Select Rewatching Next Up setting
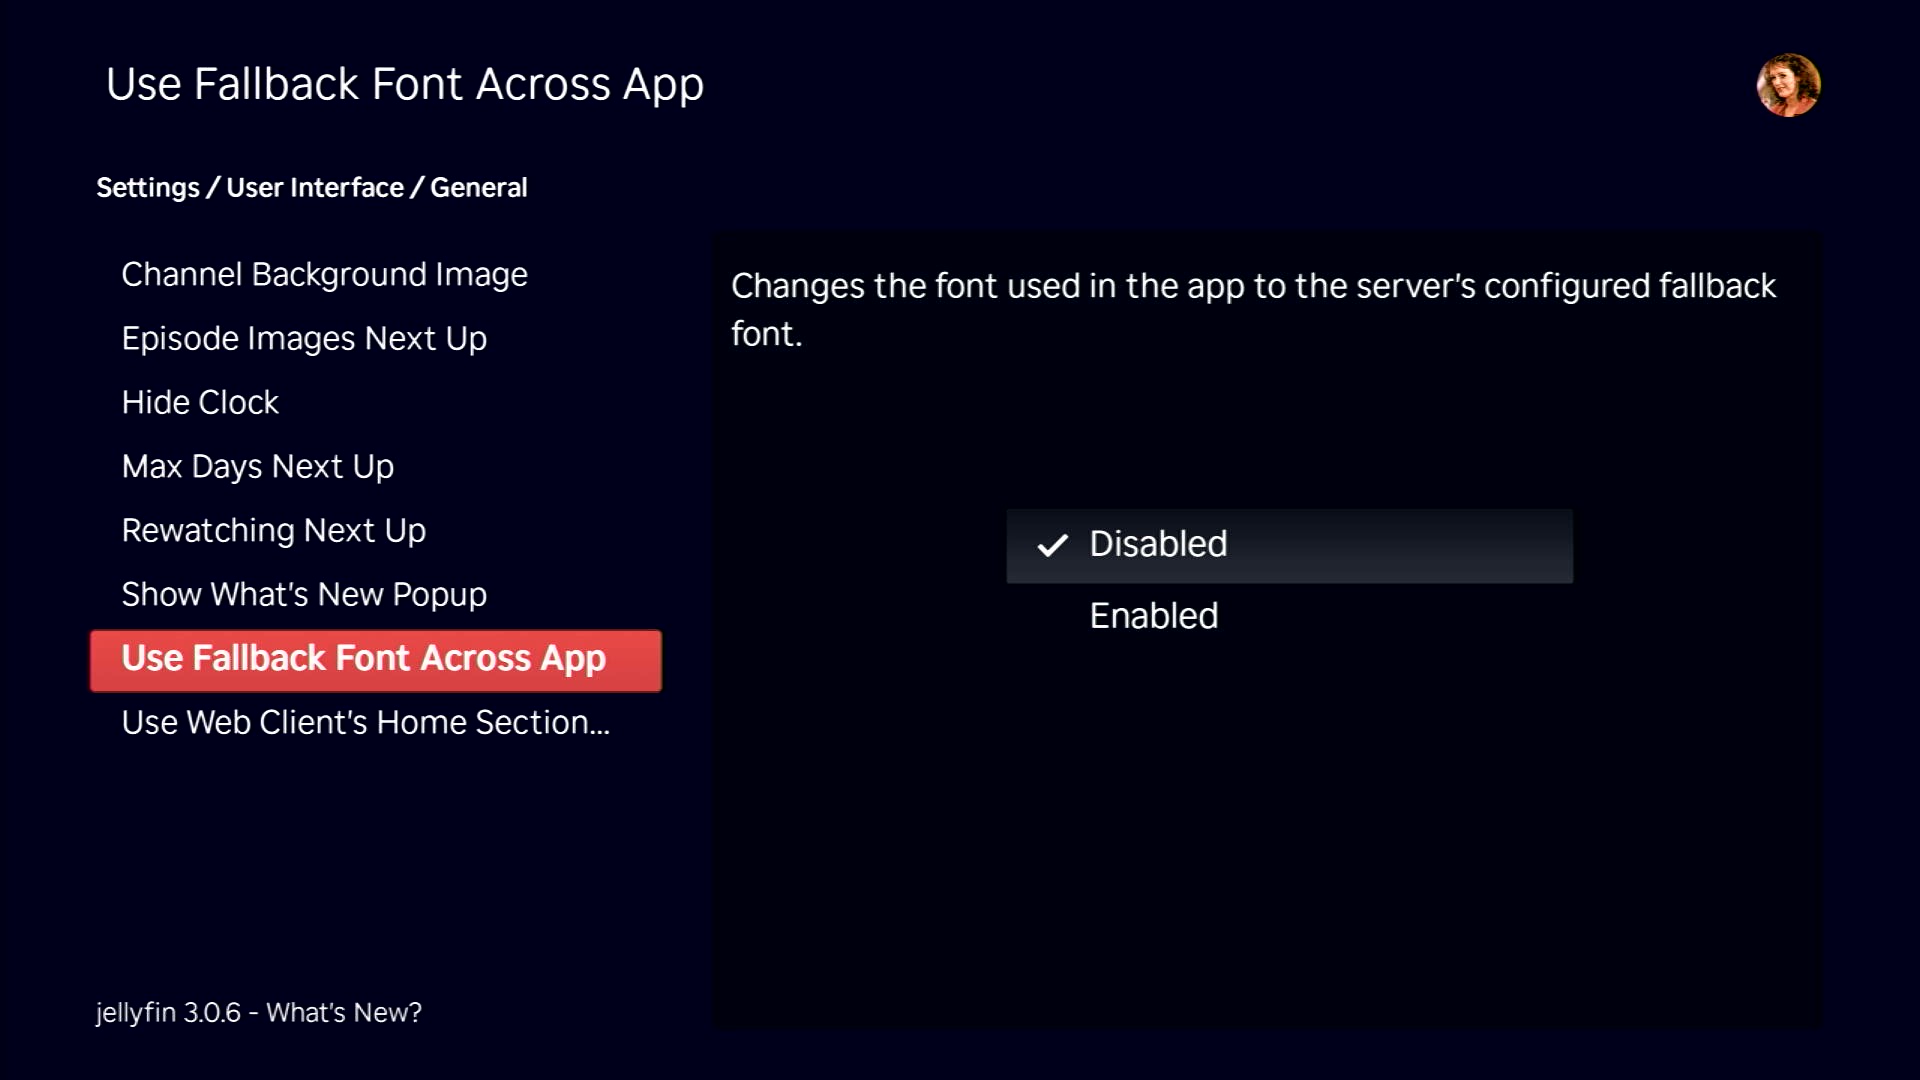 [273, 531]
